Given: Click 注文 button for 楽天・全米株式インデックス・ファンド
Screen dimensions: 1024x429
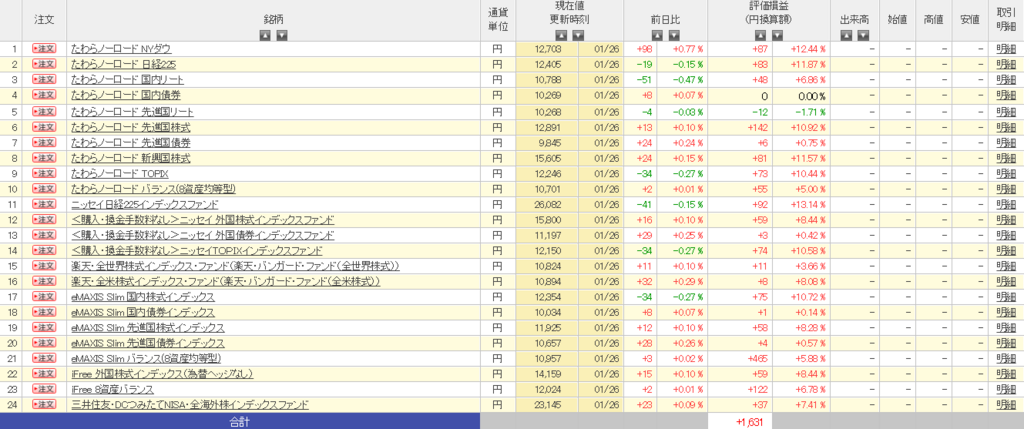Looking at the screenshot, I should tap(44, 281).
